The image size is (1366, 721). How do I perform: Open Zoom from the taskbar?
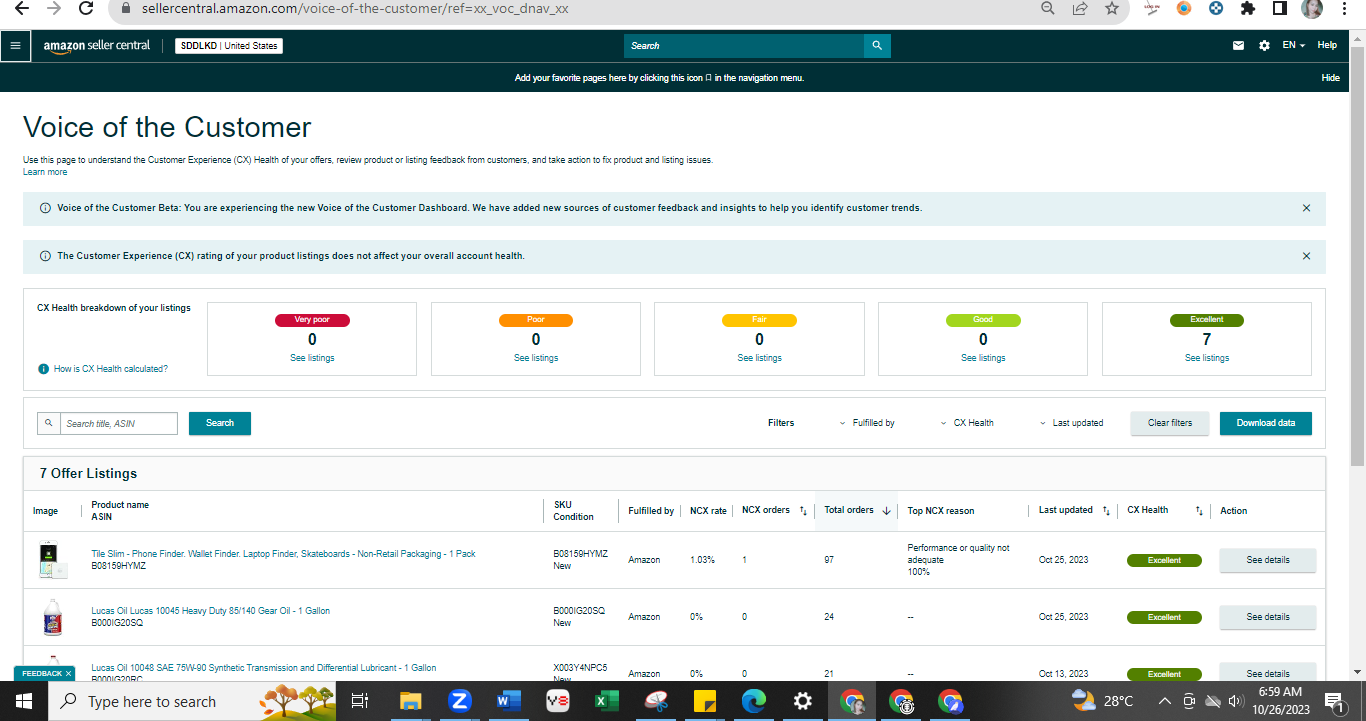460,701
